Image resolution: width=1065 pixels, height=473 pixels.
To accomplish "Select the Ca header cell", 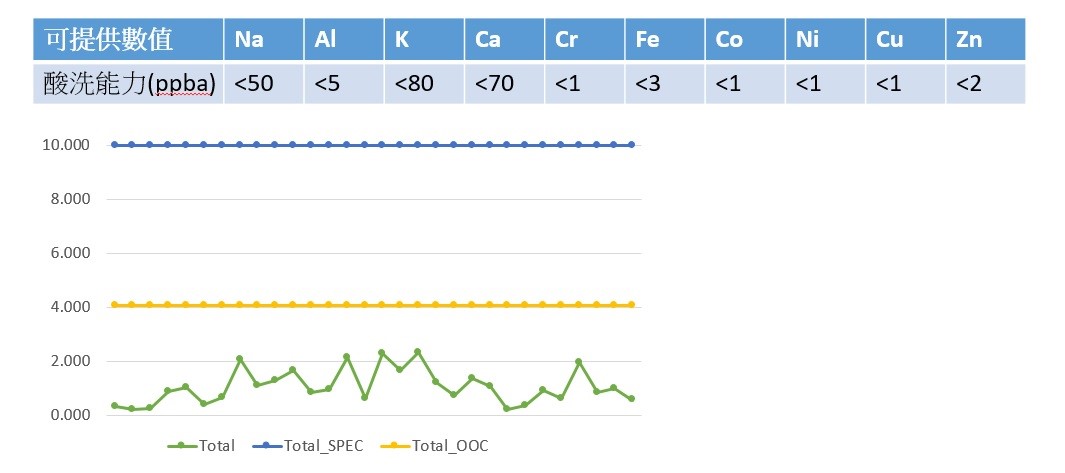I will click(x=505, y=40).
